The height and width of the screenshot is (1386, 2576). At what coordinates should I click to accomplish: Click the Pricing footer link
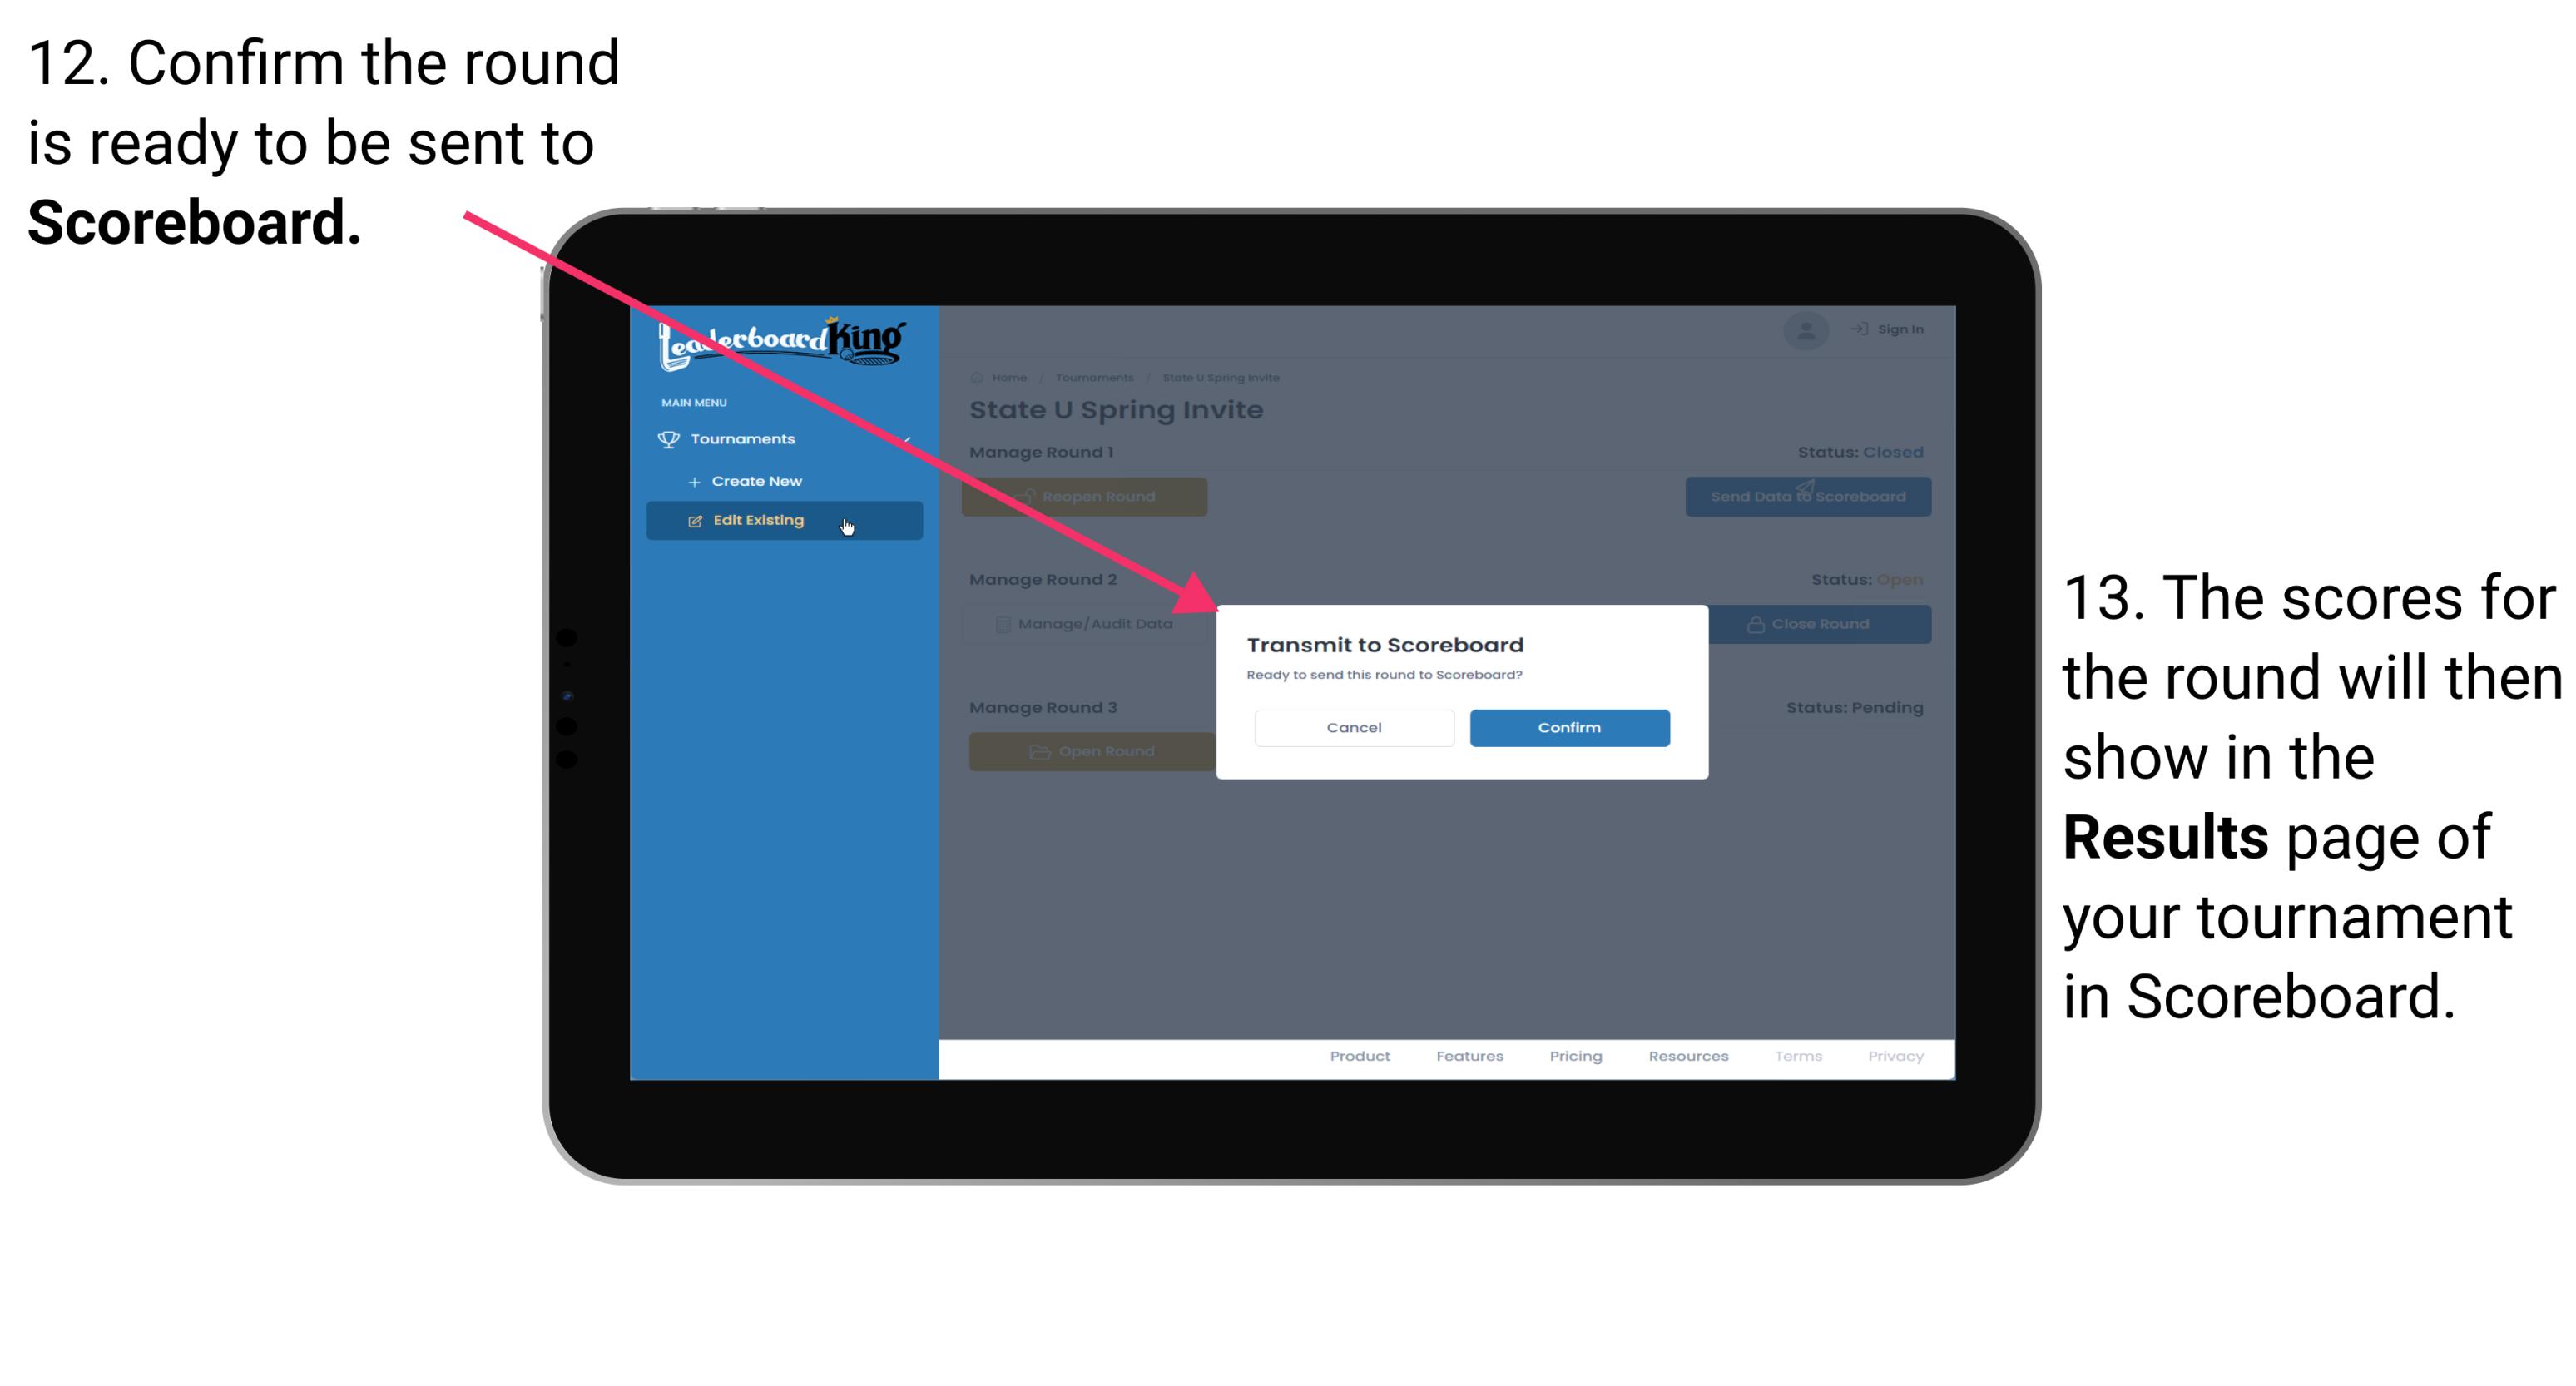[x=1571, y=1058]
